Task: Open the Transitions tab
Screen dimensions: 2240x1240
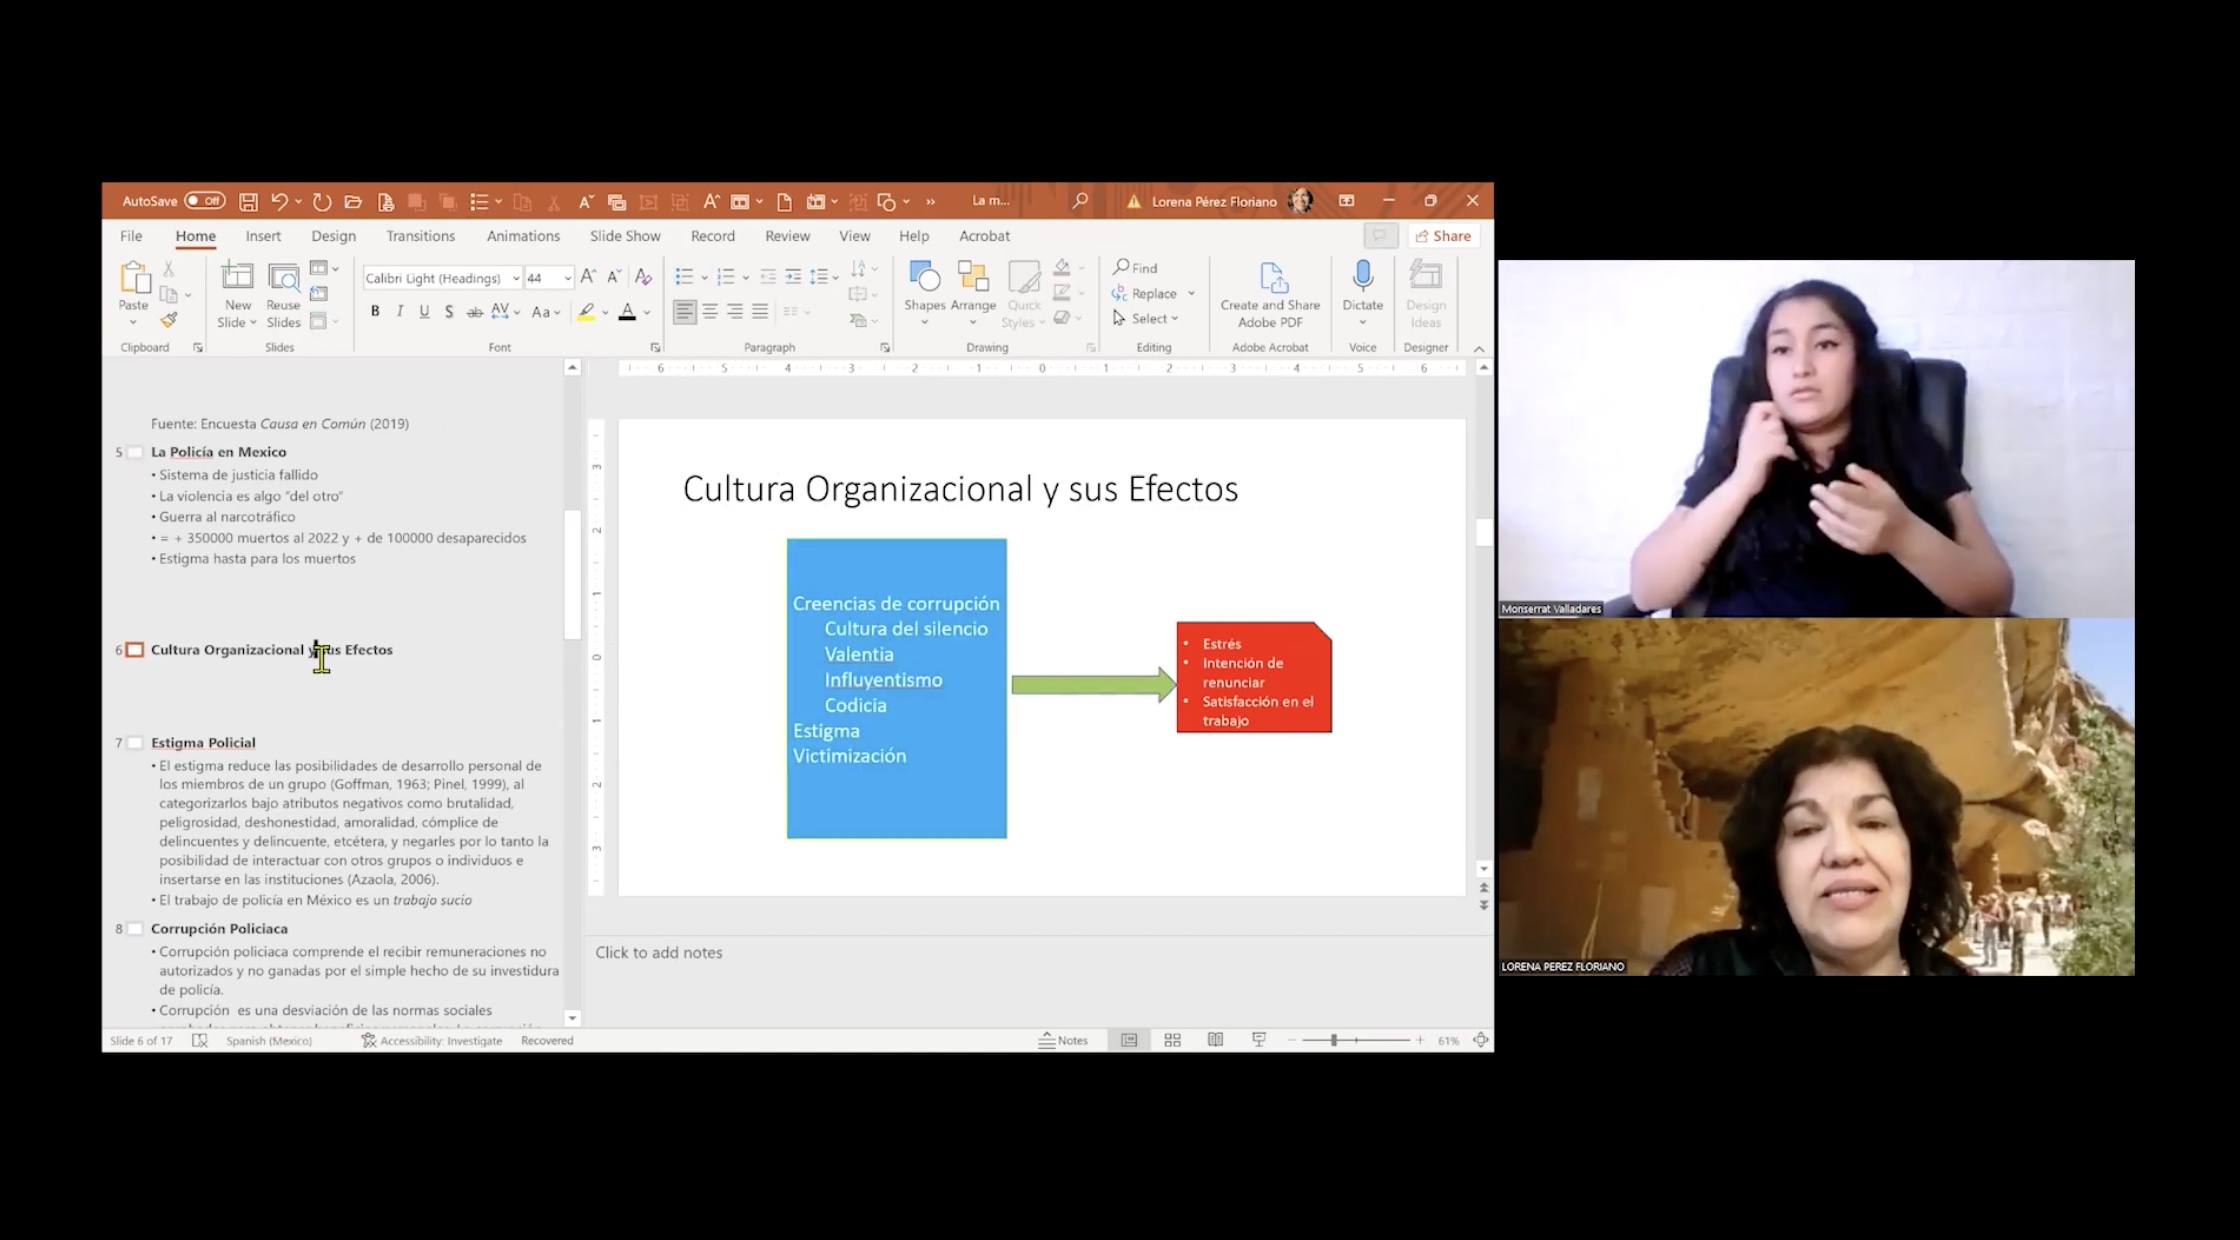Action: (420, 236)
